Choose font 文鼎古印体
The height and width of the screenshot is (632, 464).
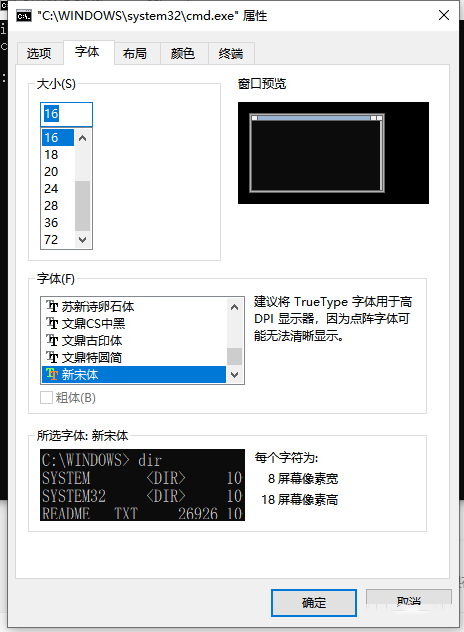click(x=134, y=341)
